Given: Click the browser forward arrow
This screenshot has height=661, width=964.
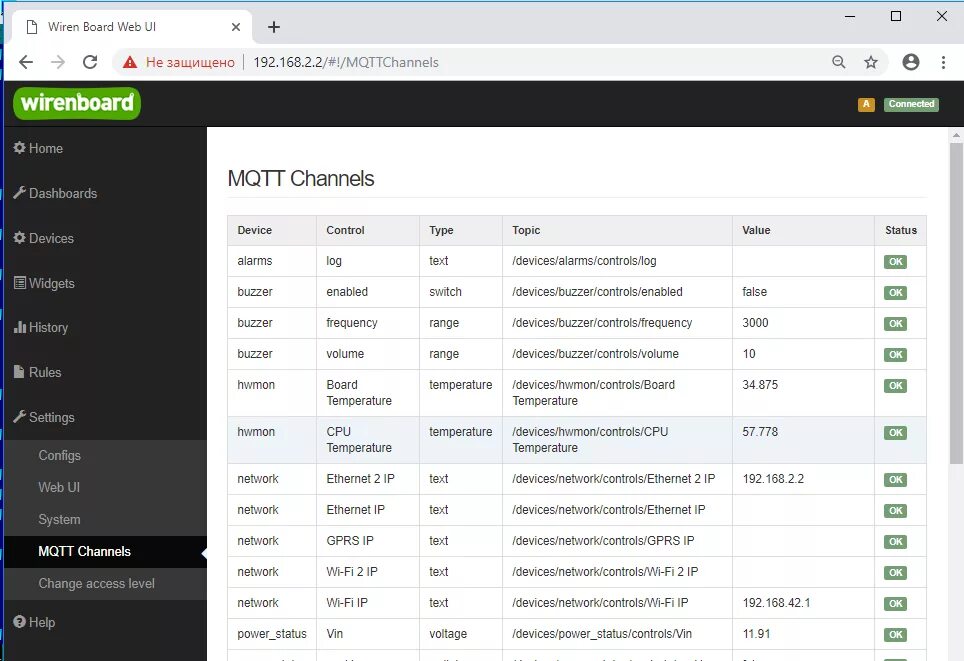Looking at the screenshot, I should click(x=58, y=62).
